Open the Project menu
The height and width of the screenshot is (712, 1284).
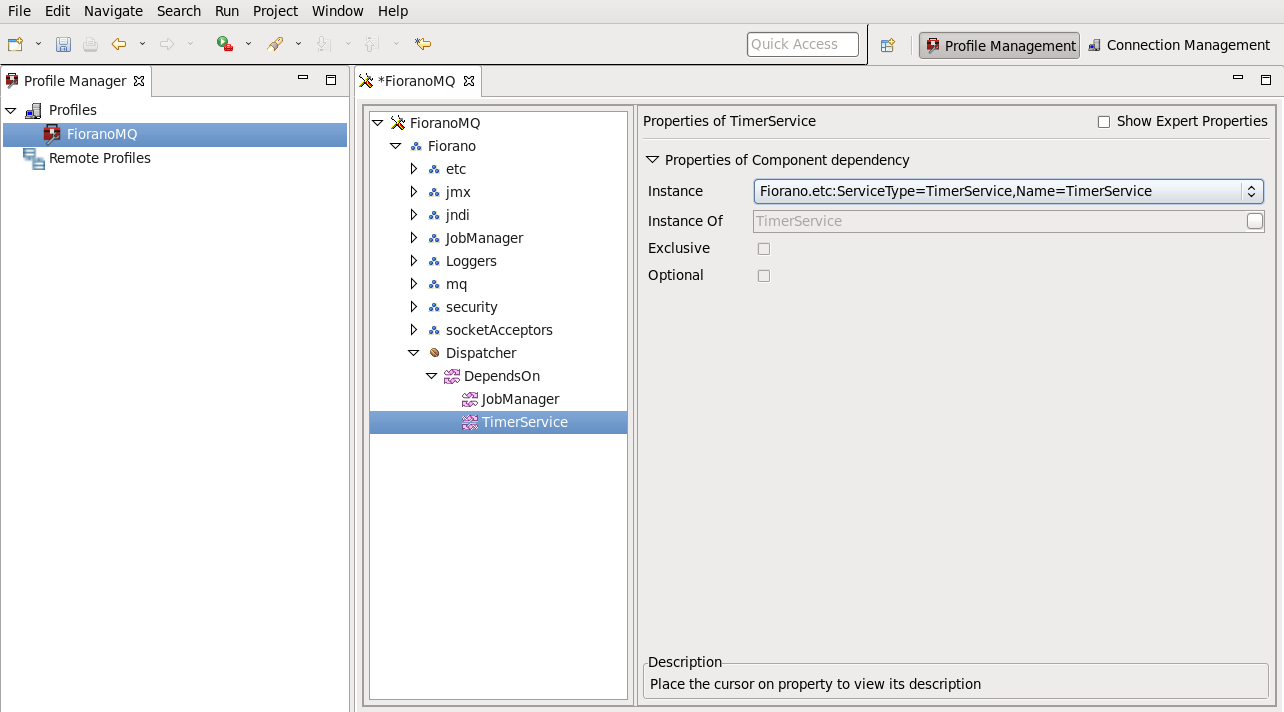[x=275, y=11]
